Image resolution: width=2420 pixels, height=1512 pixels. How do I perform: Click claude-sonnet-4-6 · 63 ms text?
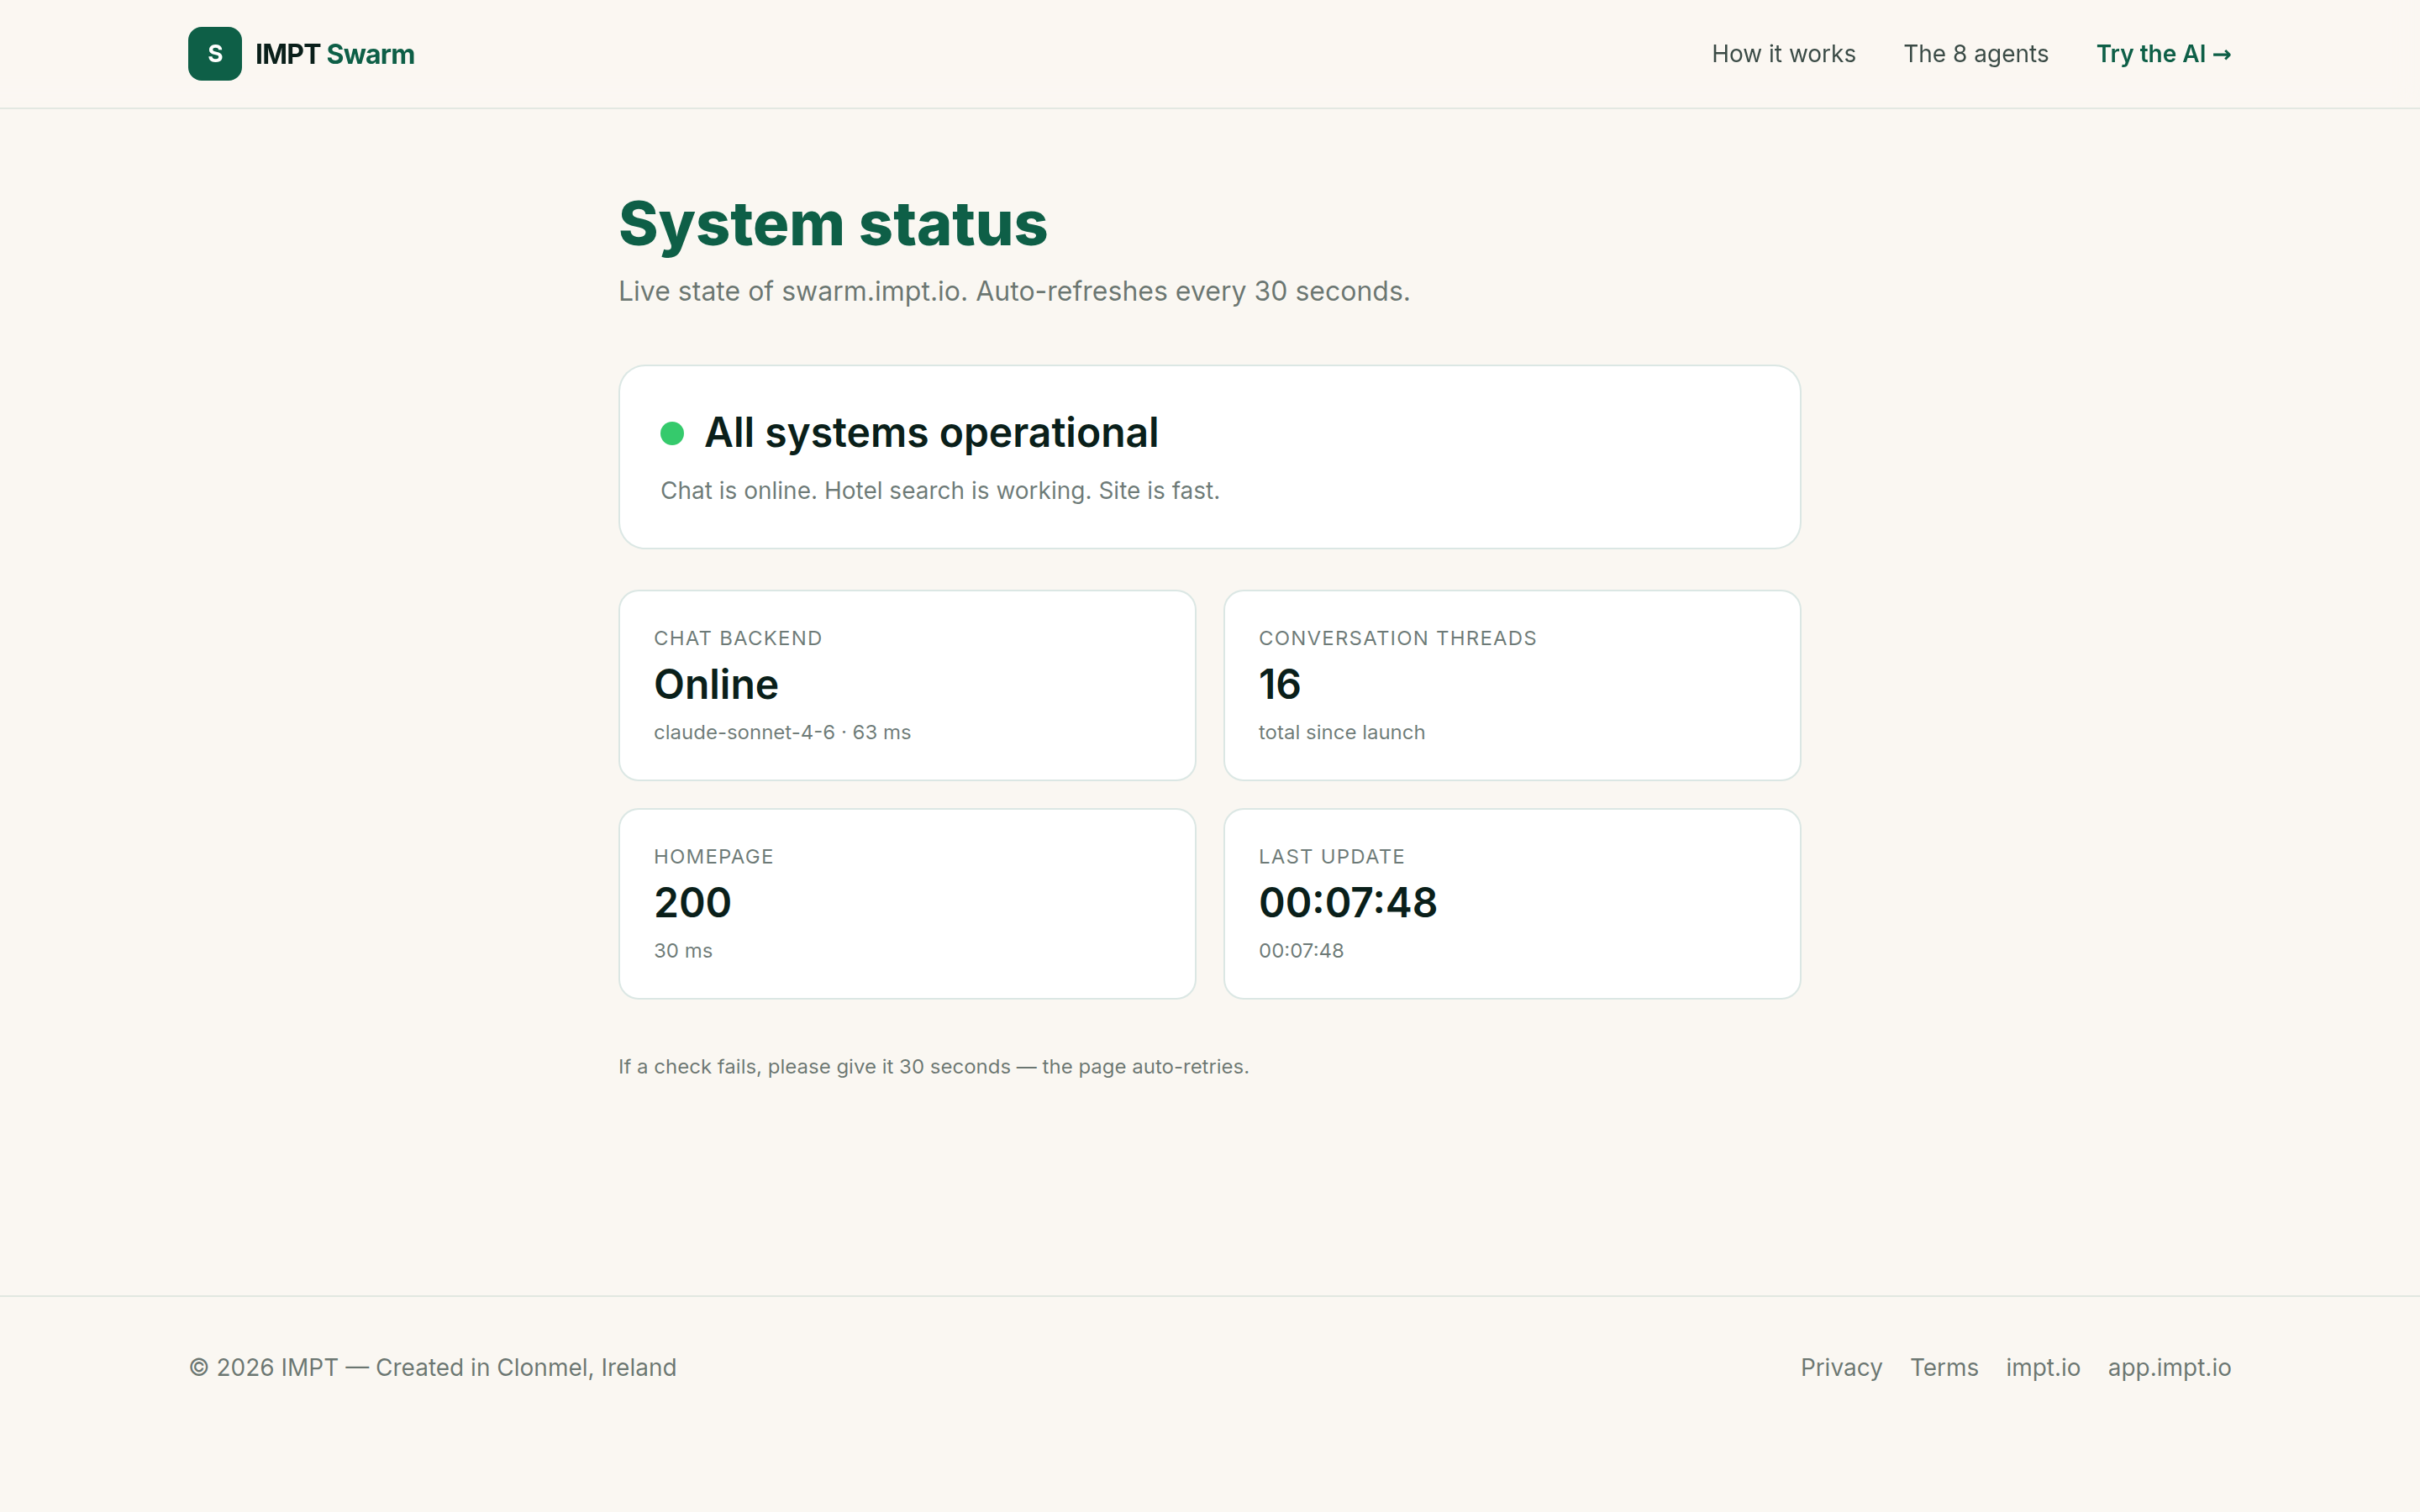coord(782,732)
